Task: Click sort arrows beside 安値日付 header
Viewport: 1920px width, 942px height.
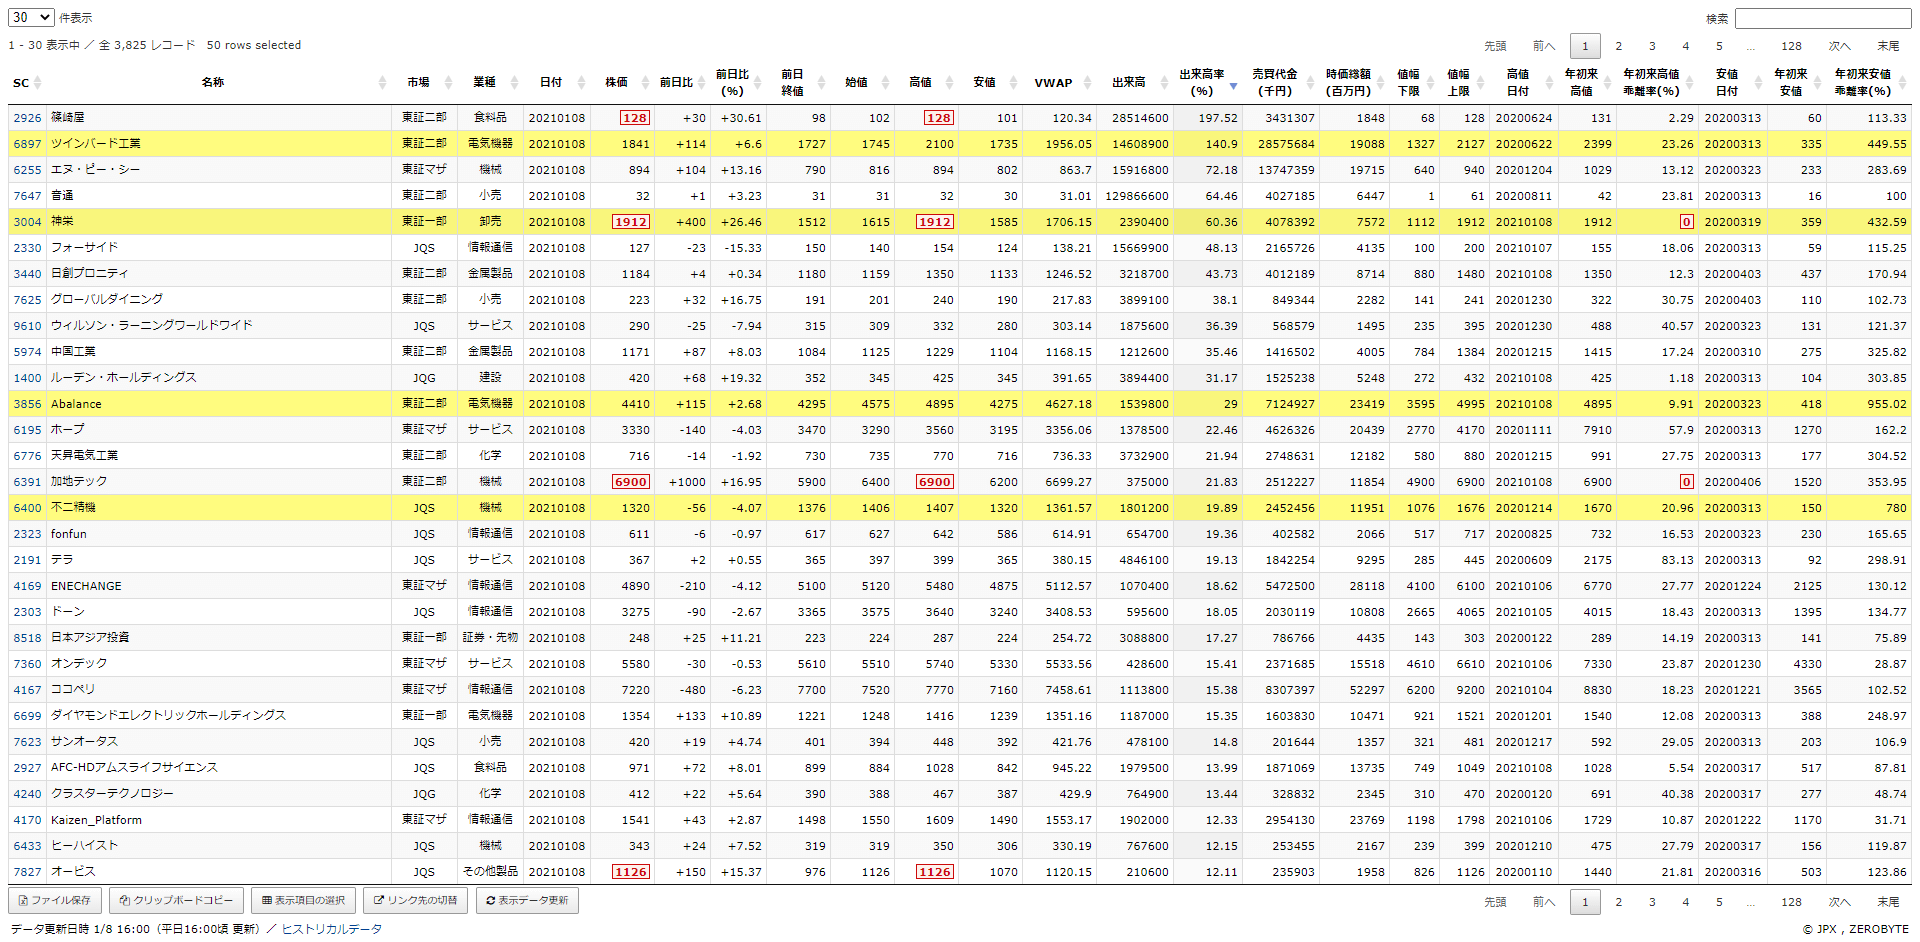Action: point(1757,83)
